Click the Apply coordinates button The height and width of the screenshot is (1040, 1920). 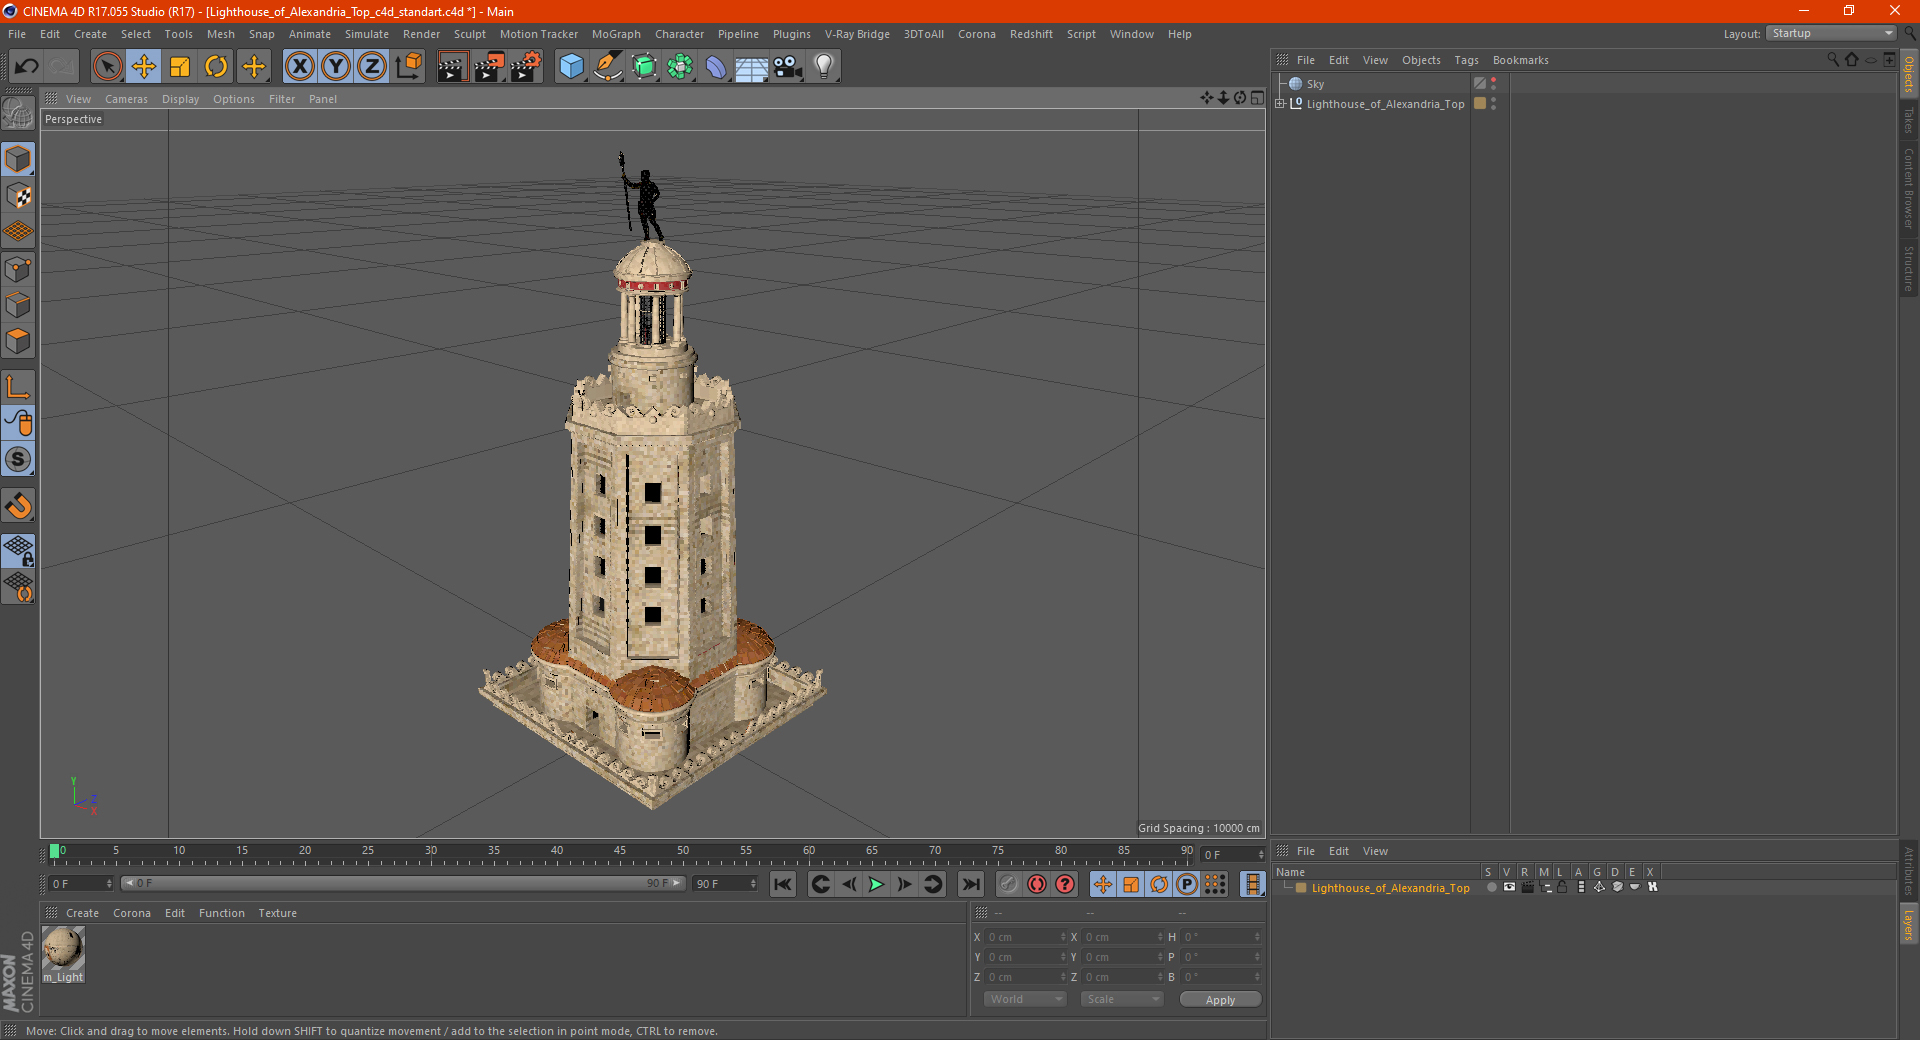tap(1220, 999)
